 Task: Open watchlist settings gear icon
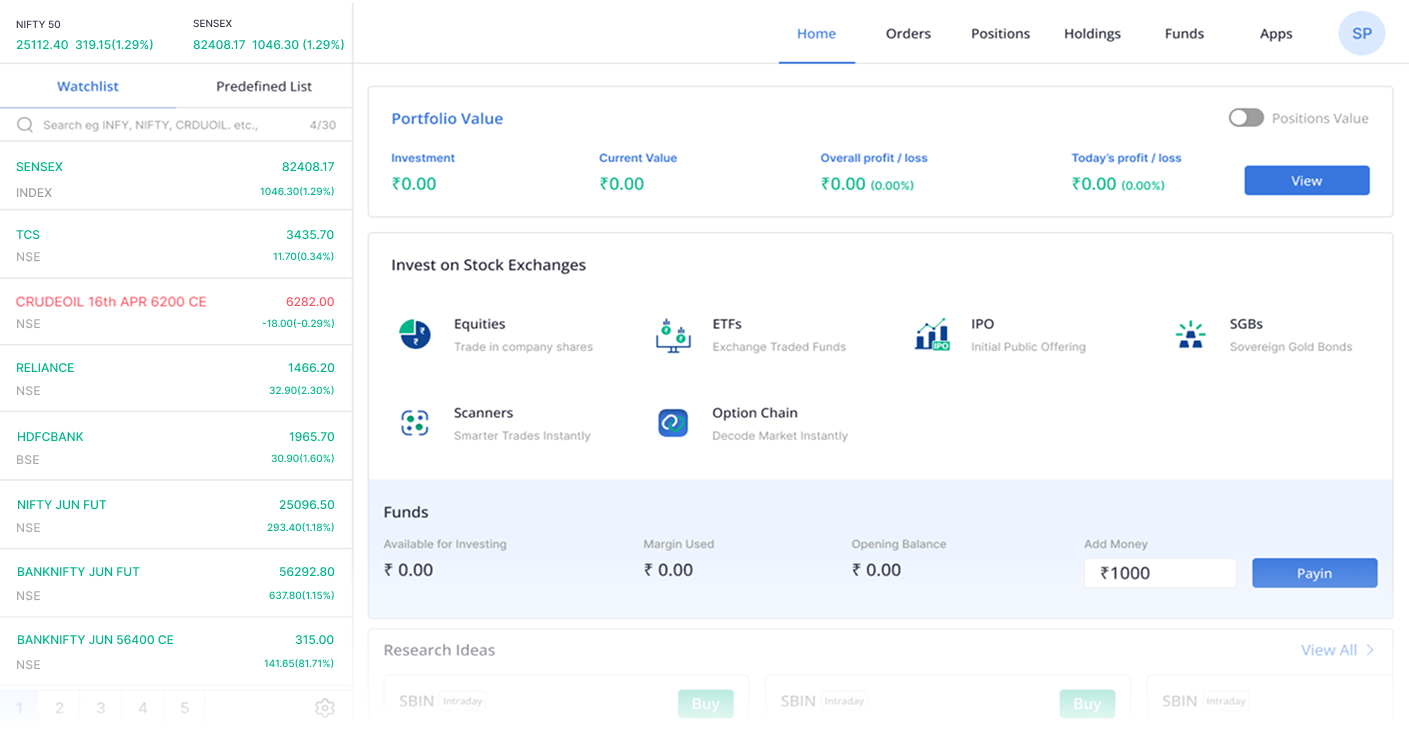(x=325, y=707)
